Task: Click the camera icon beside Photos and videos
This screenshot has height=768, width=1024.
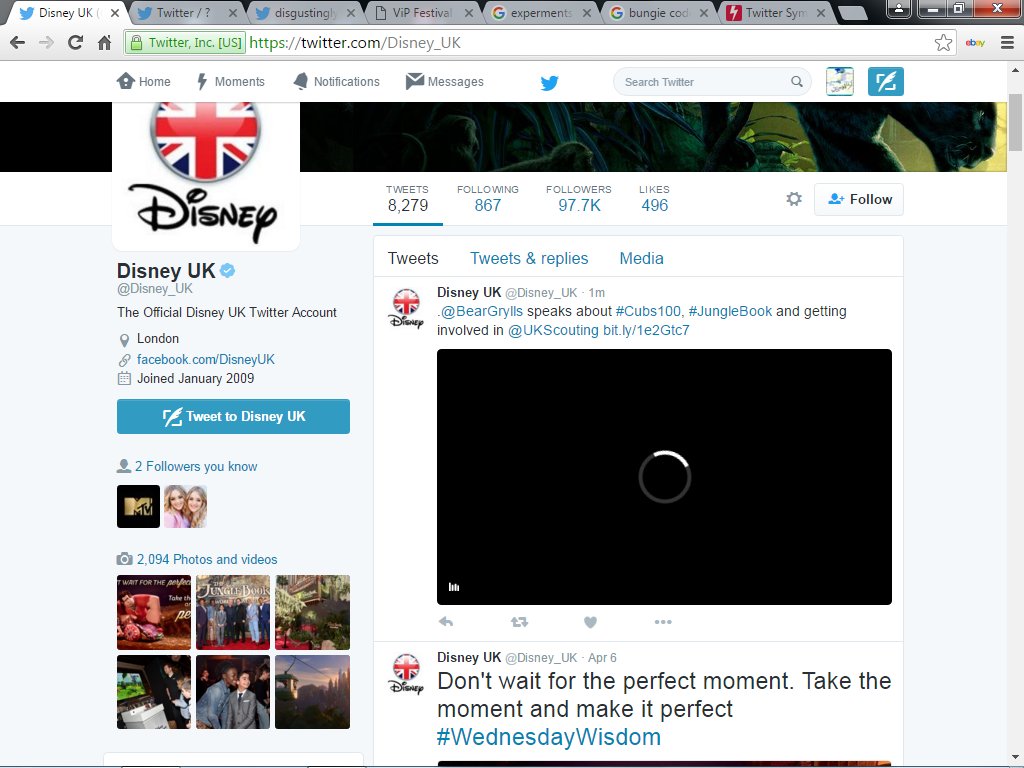Action: [x=125, y=559]
